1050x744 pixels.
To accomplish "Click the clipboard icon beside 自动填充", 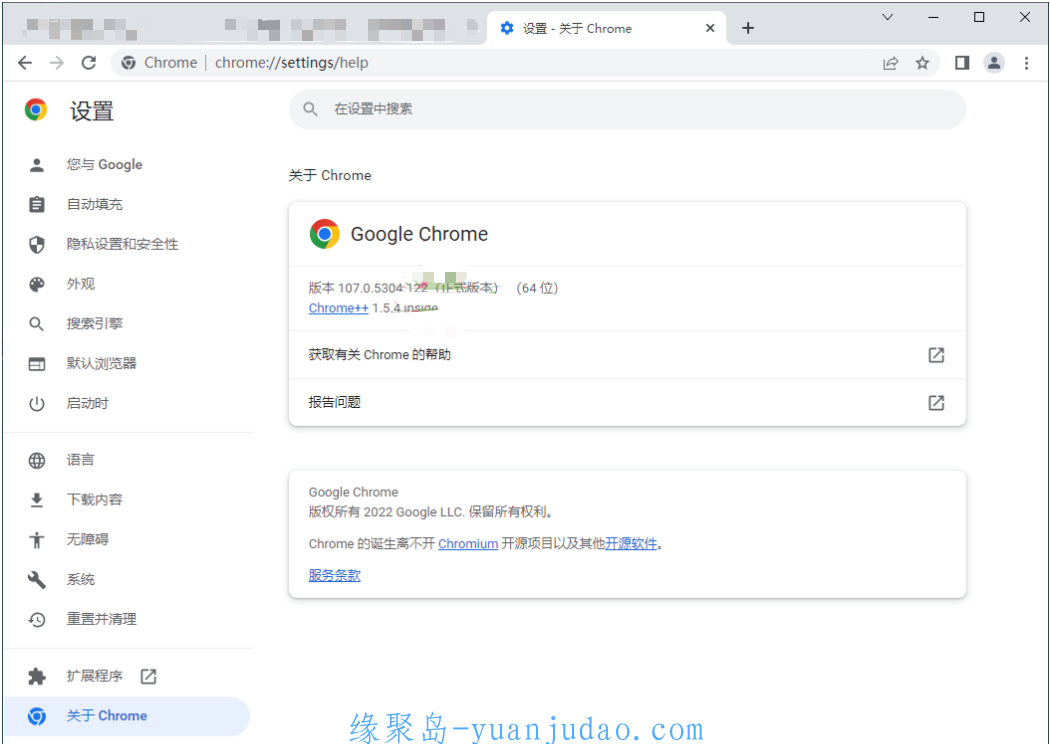I will [37, 204].
